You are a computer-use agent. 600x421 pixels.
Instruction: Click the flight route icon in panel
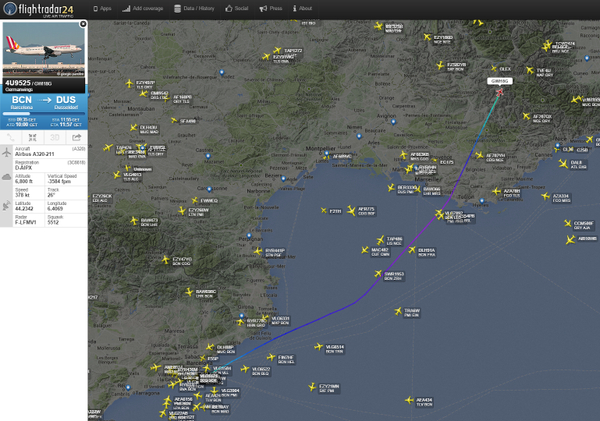(11, 137)
